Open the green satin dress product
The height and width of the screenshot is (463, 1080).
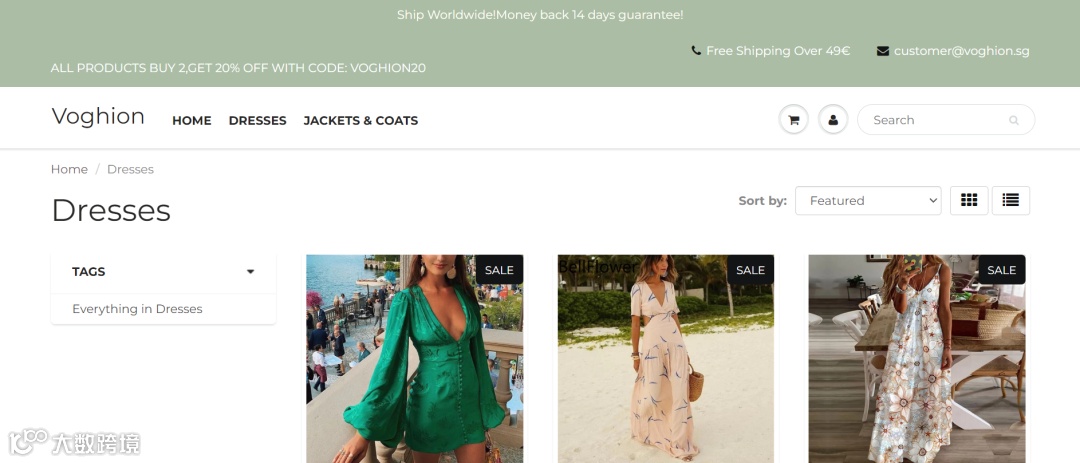(415, 359)
